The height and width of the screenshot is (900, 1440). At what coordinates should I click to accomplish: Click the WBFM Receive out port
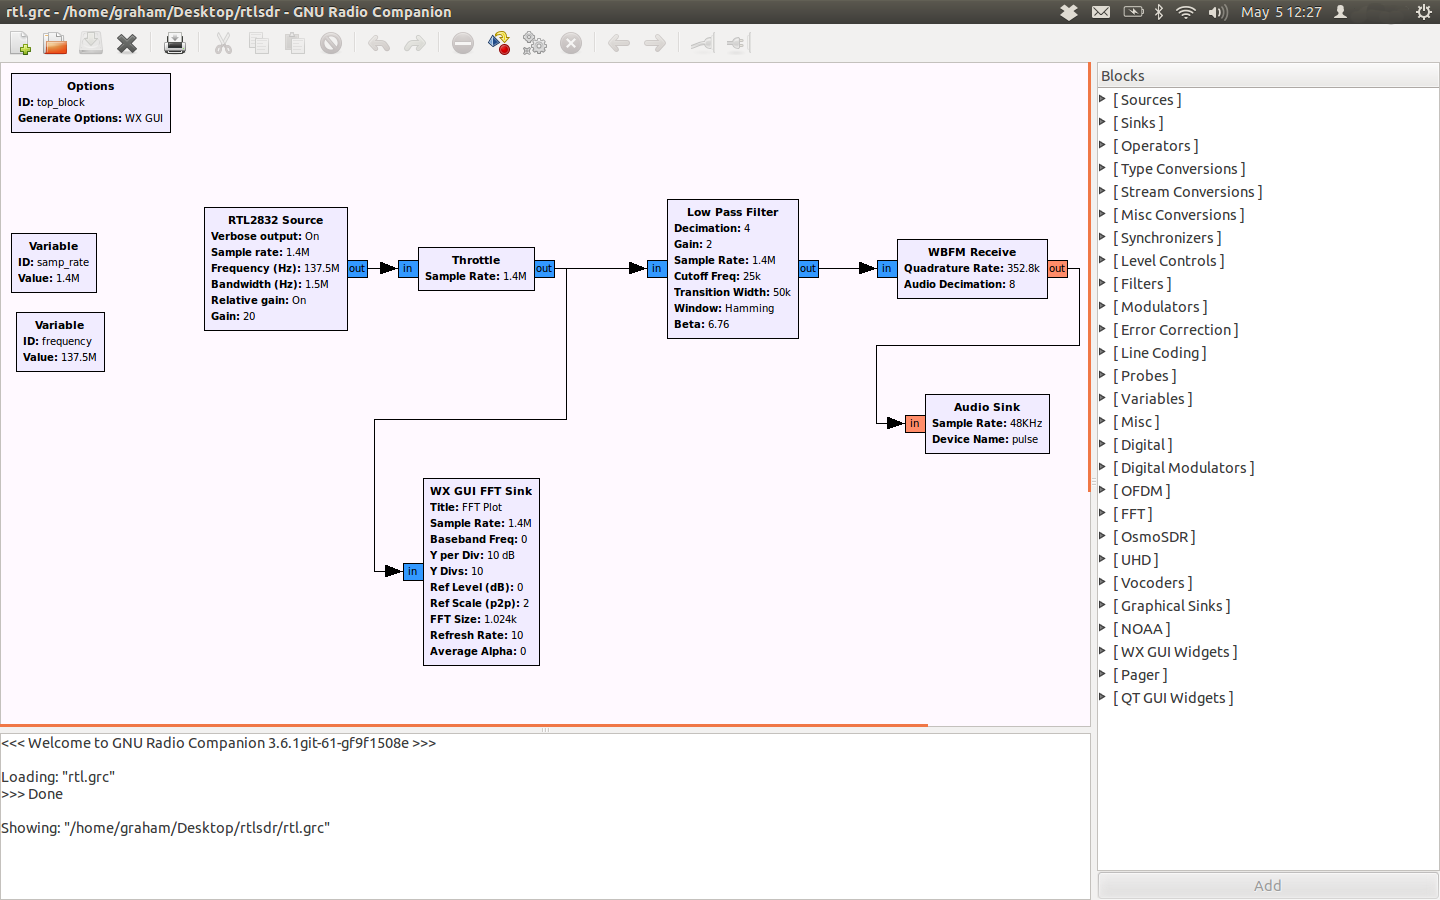(1057, 268)
